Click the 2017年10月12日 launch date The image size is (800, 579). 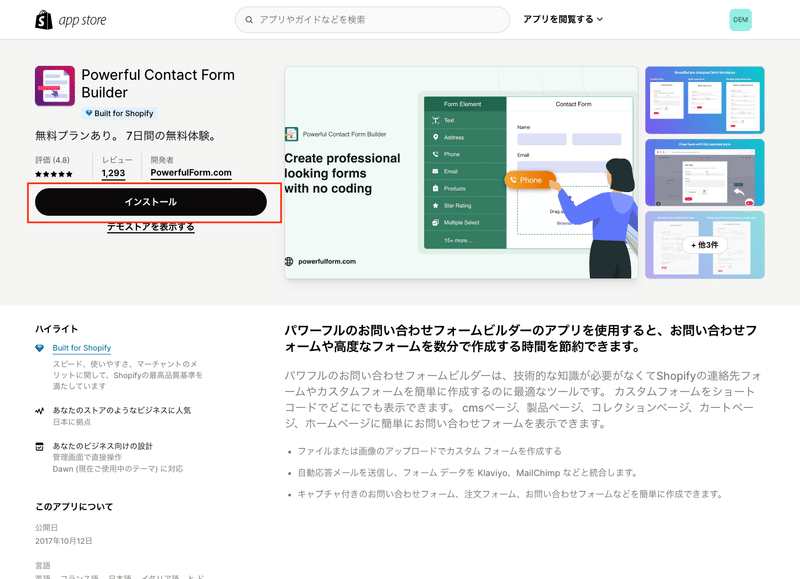64,541
